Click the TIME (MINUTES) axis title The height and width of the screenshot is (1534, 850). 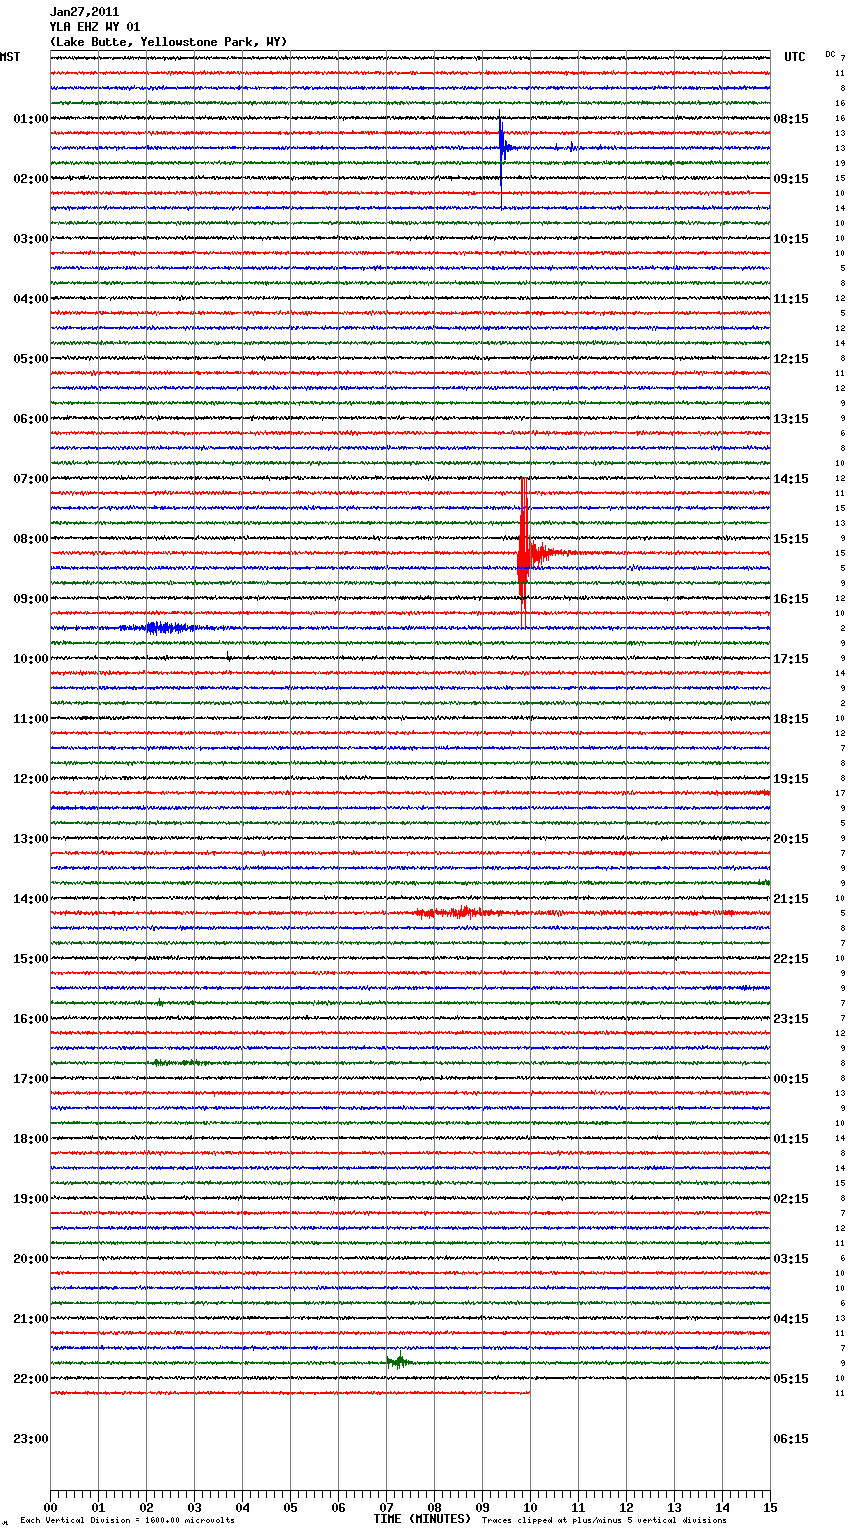pos(422,1519)
